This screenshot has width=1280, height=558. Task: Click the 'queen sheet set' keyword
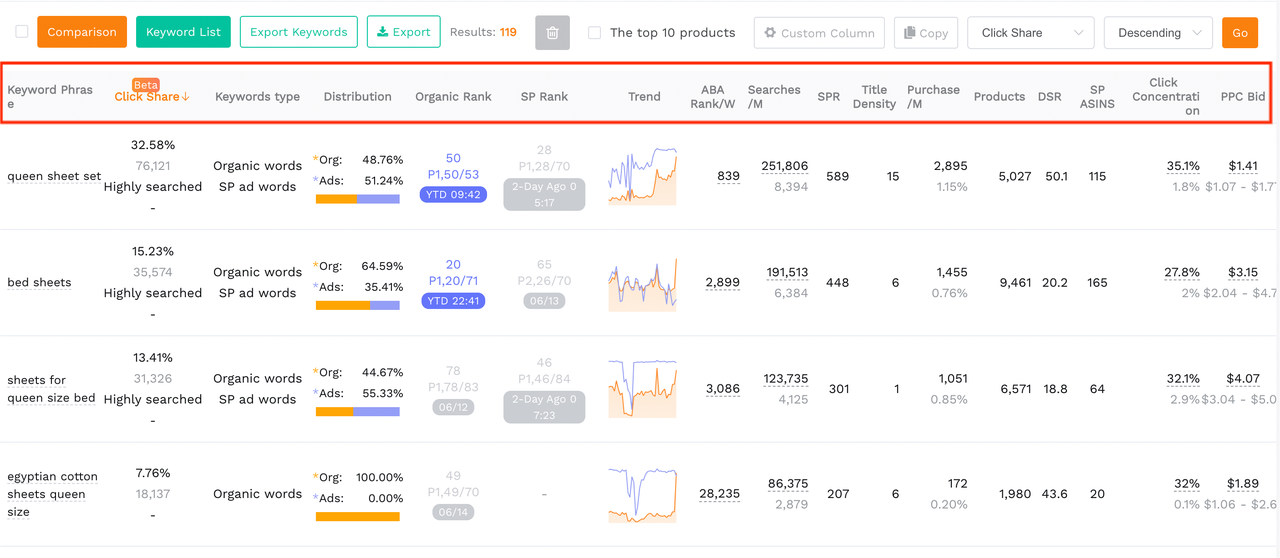tap(54, 176)
